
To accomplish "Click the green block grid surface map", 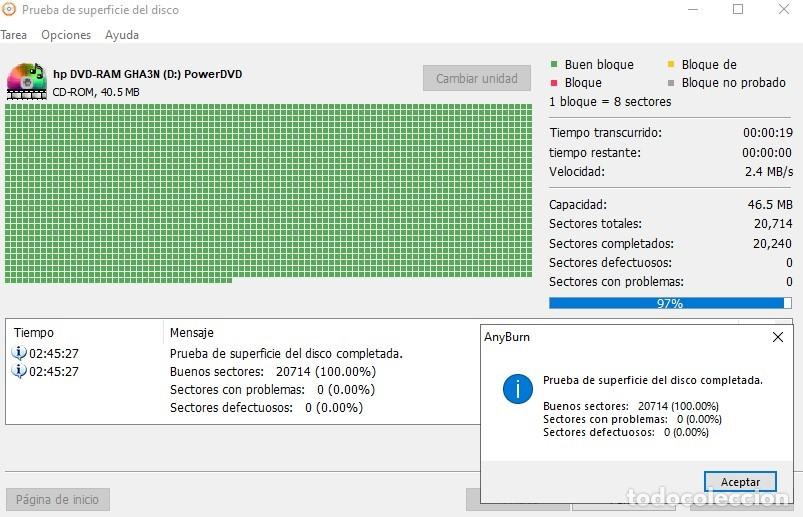I will click(268, 193).
